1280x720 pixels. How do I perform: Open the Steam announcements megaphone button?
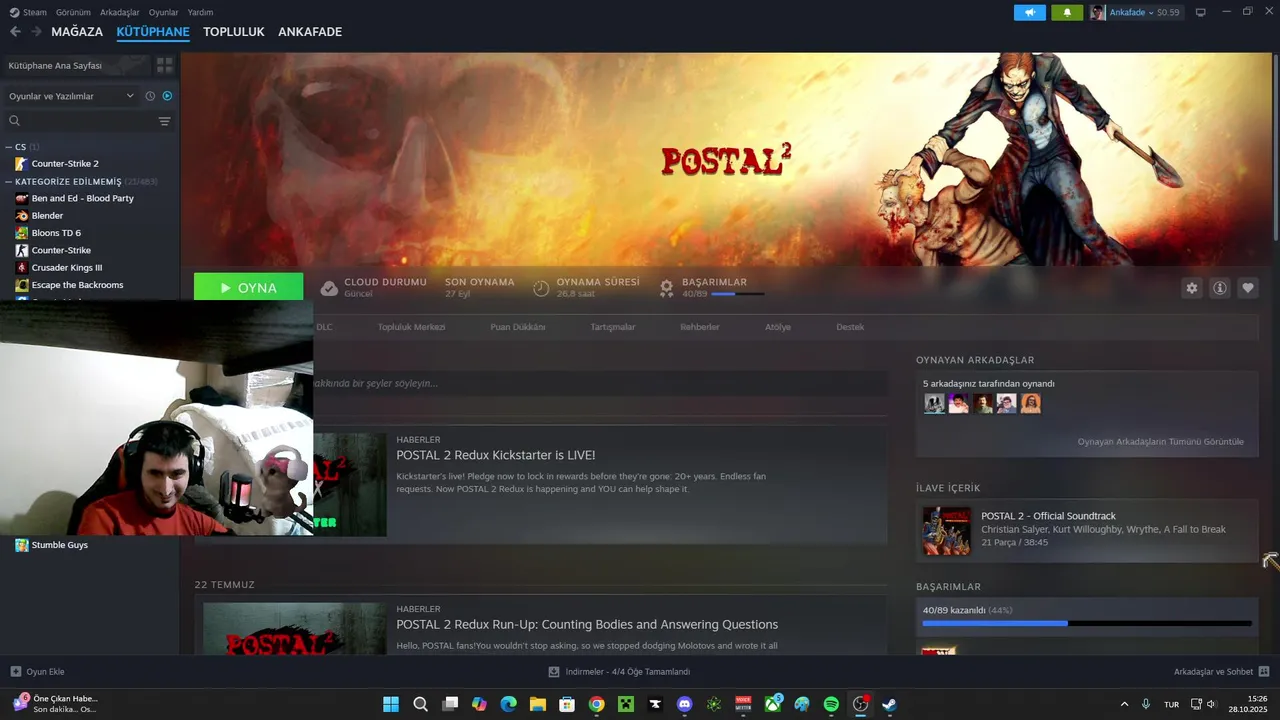tap(1029, 12)
